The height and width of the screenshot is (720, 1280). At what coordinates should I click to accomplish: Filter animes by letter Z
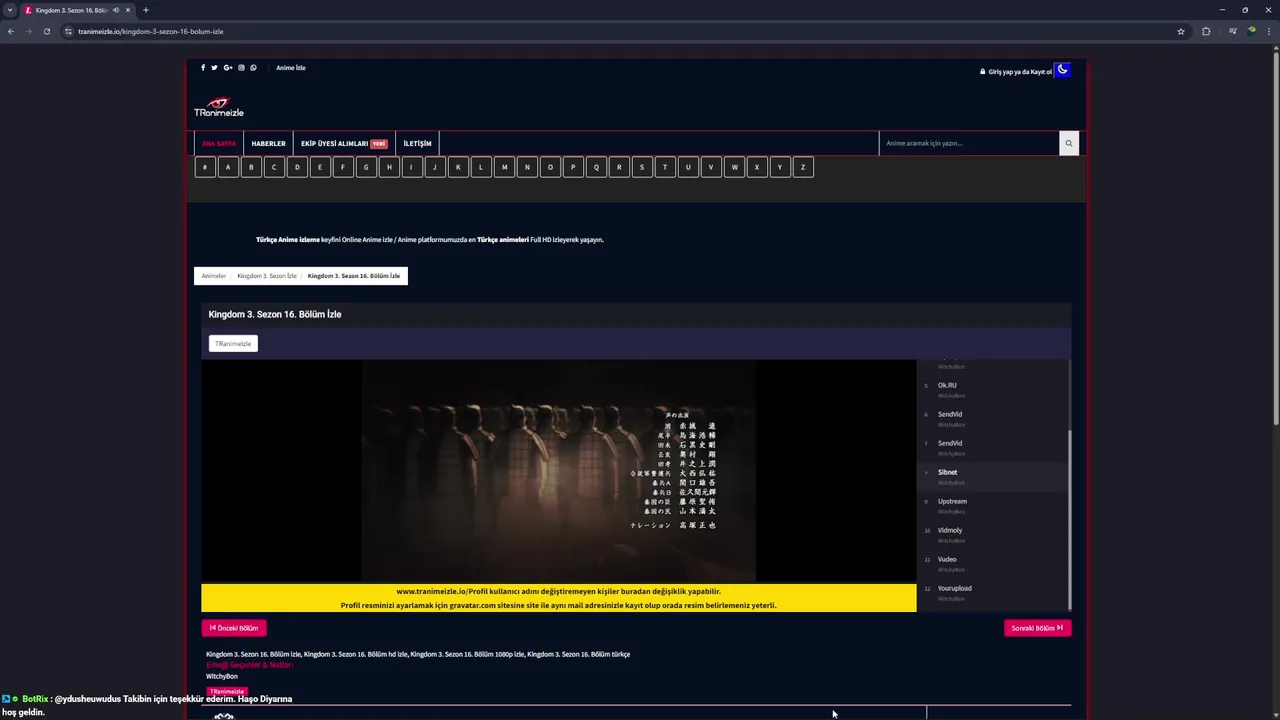tap(803, 167)
